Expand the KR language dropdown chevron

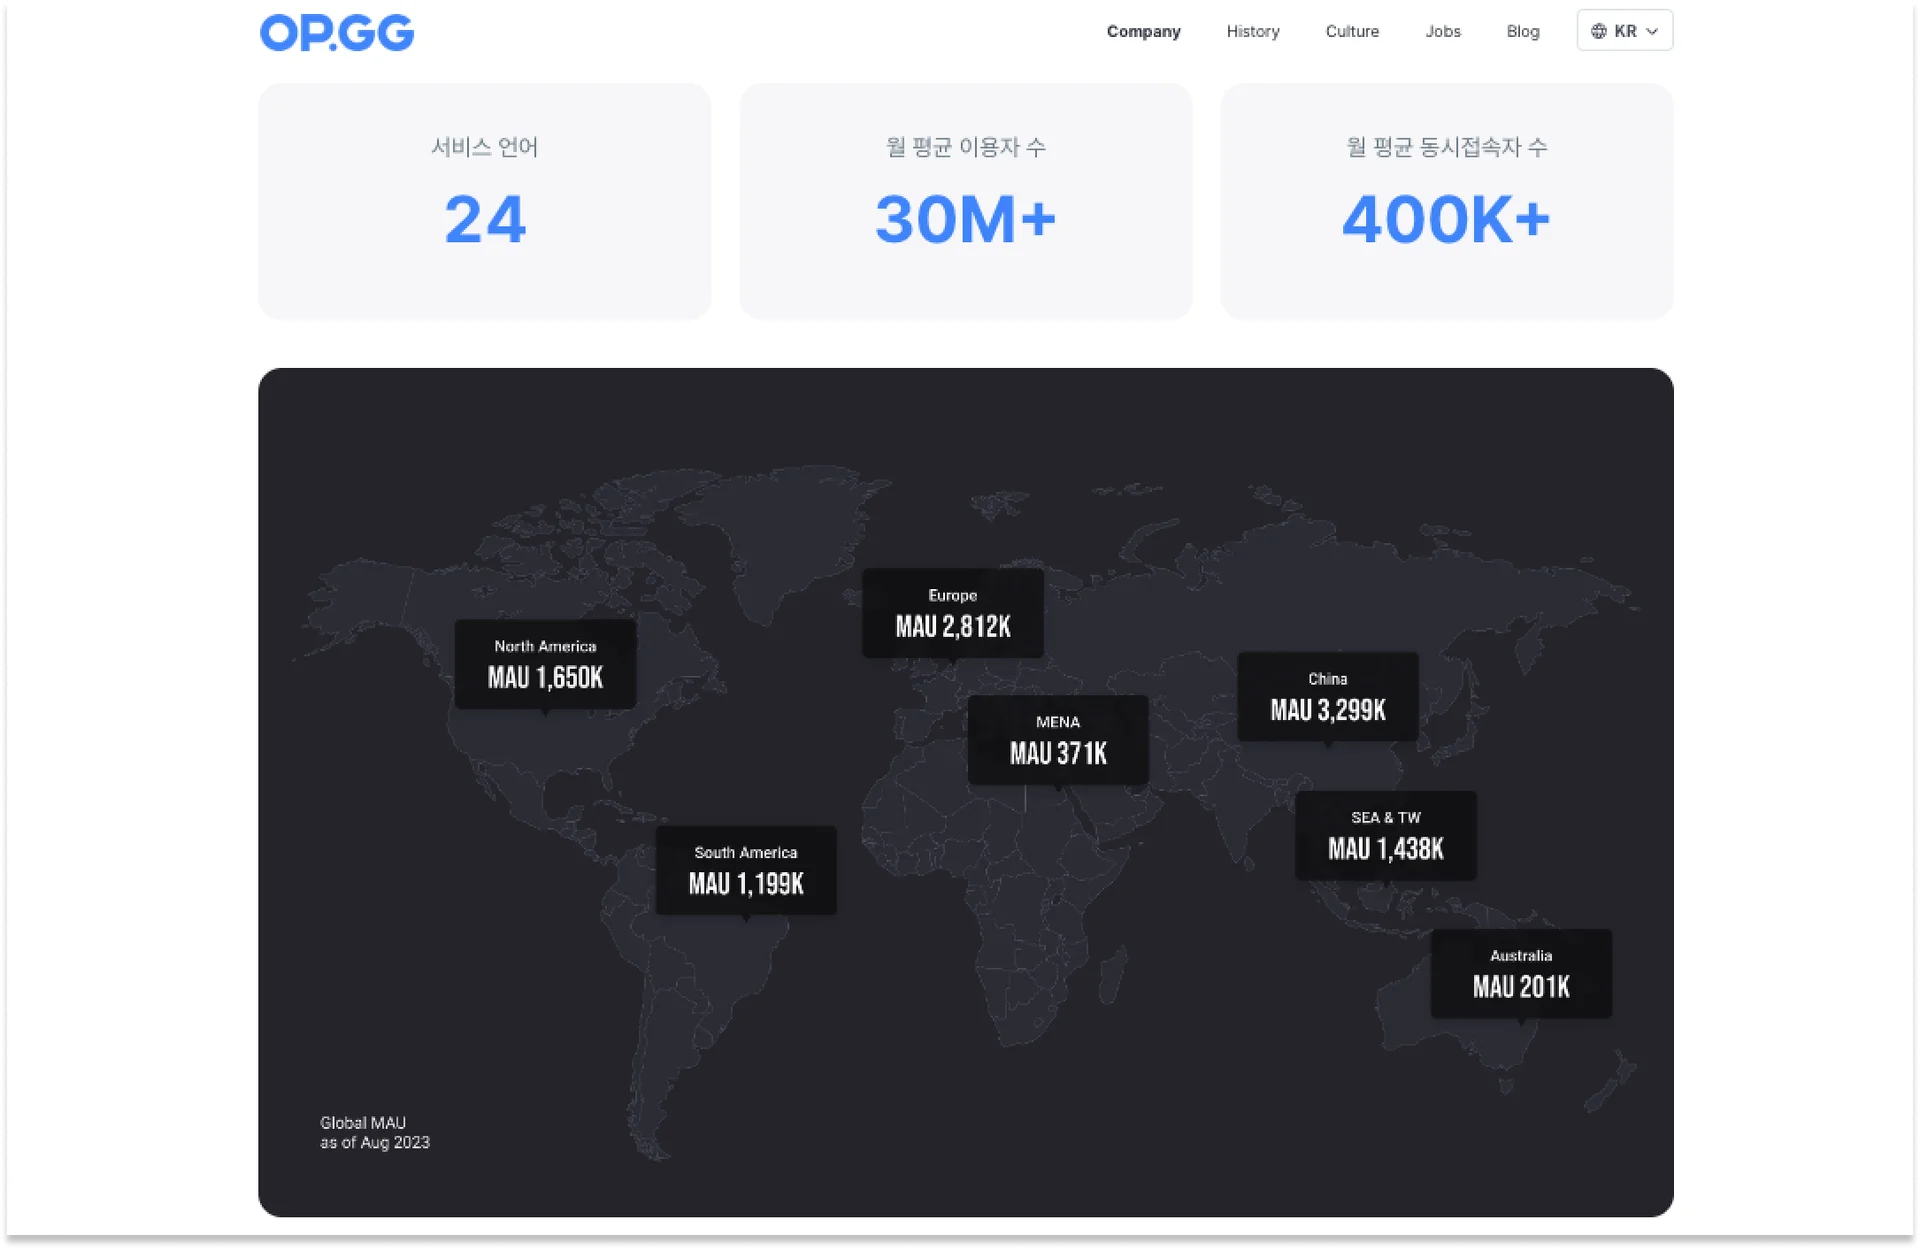pyautogui.click(x=1652, y=31)
